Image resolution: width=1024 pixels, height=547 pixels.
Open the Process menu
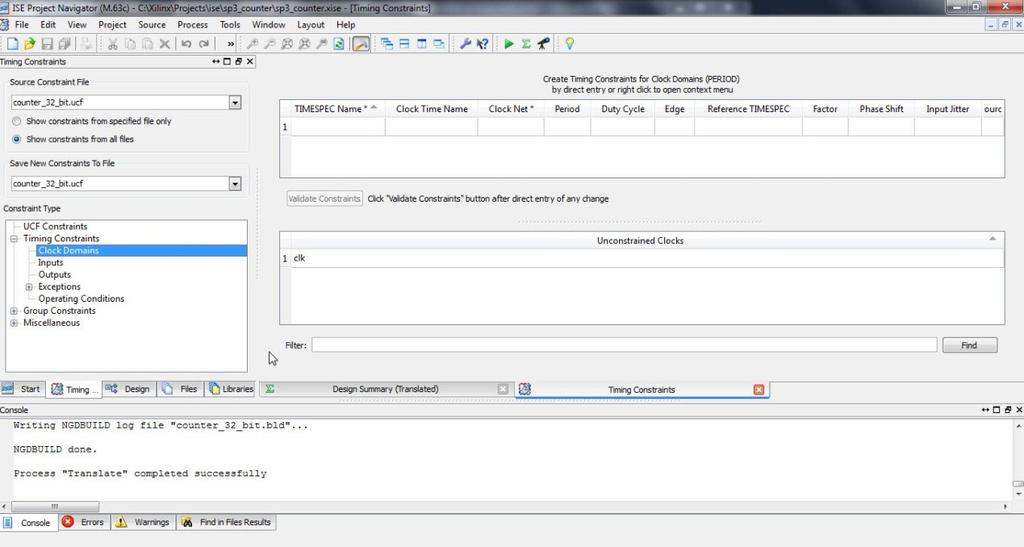click(x=193, y=25)
